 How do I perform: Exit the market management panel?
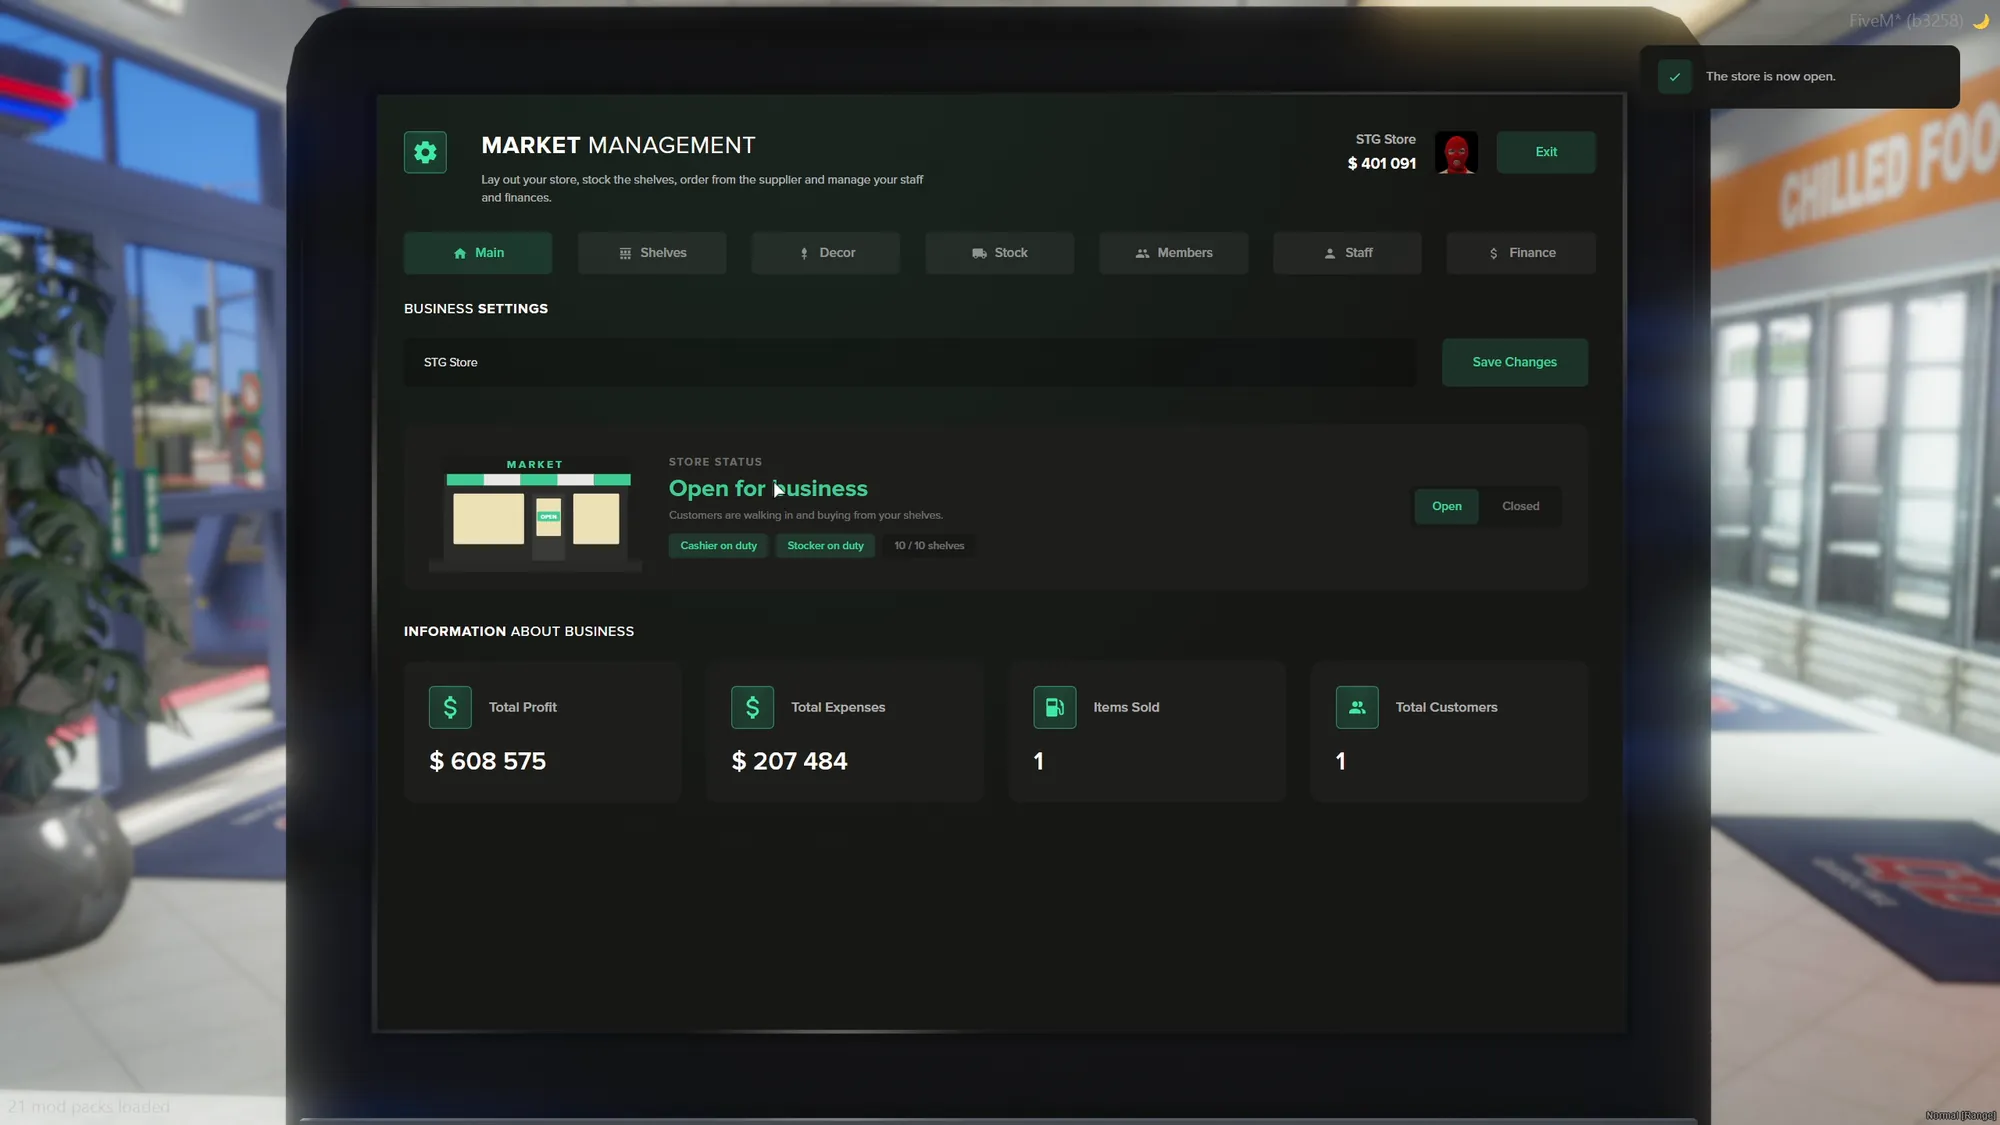pyautogui.click(x=1546, y=152)
